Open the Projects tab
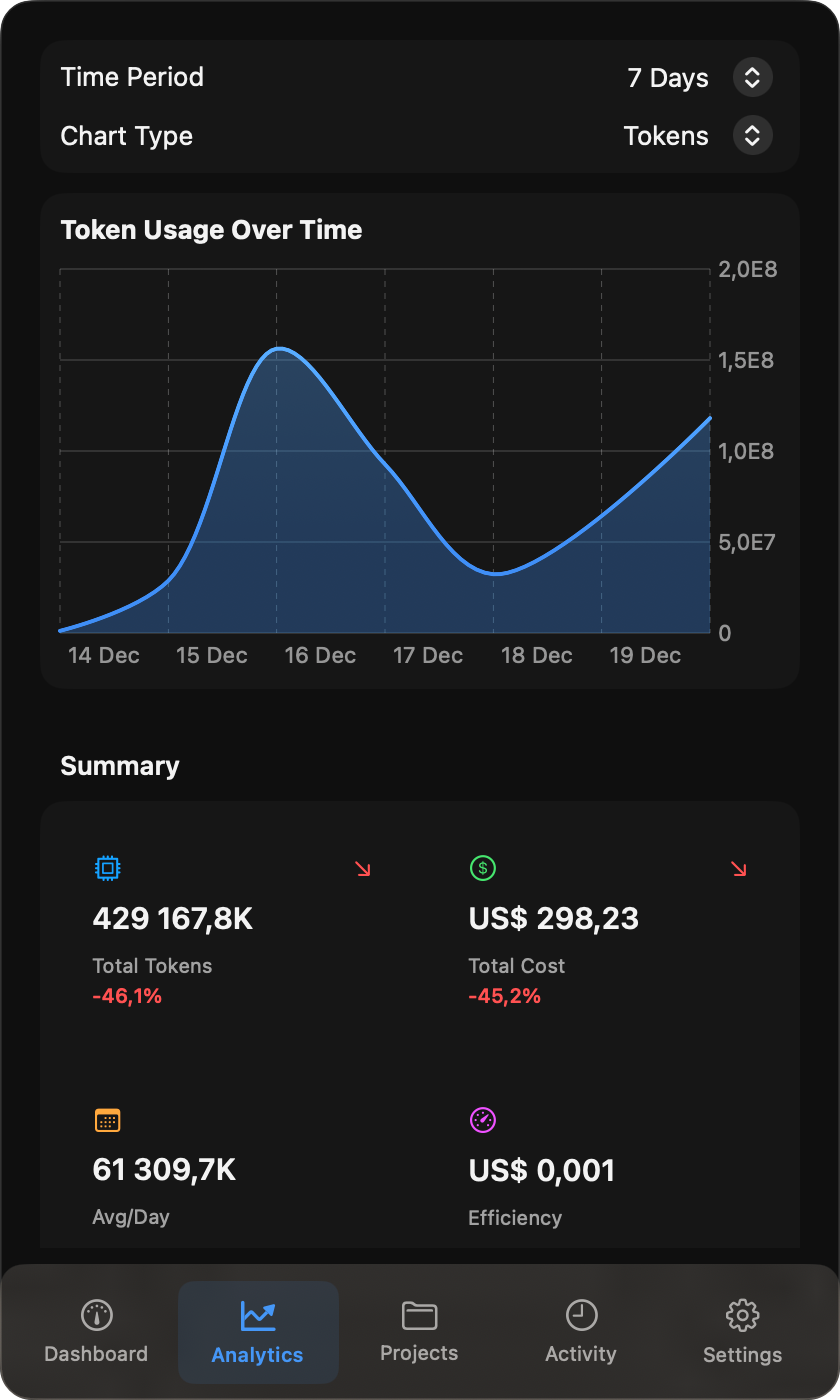This screenshot has width=840, height=1400. click(419, 1332)
